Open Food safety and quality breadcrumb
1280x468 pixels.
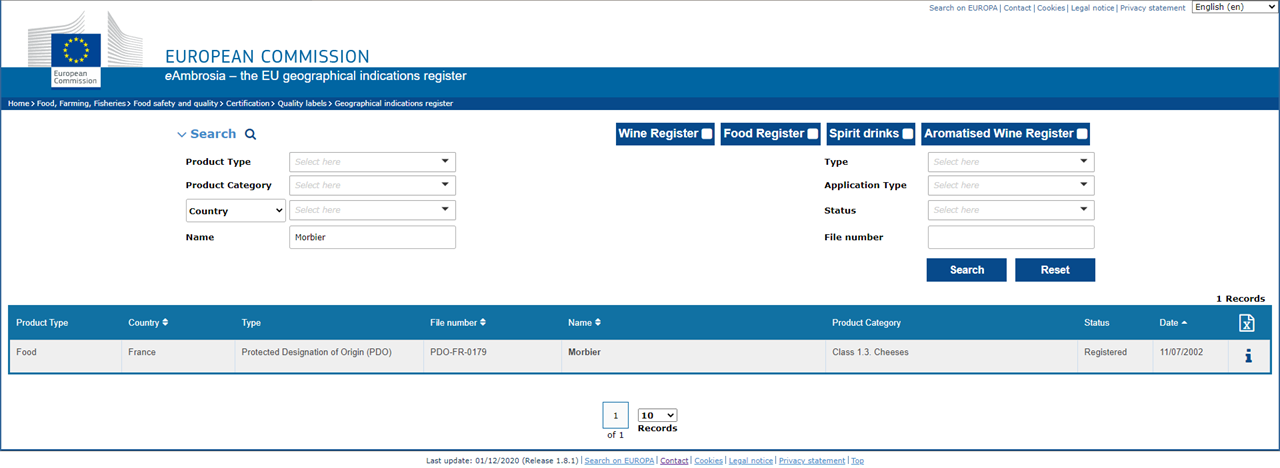[176, 103]
